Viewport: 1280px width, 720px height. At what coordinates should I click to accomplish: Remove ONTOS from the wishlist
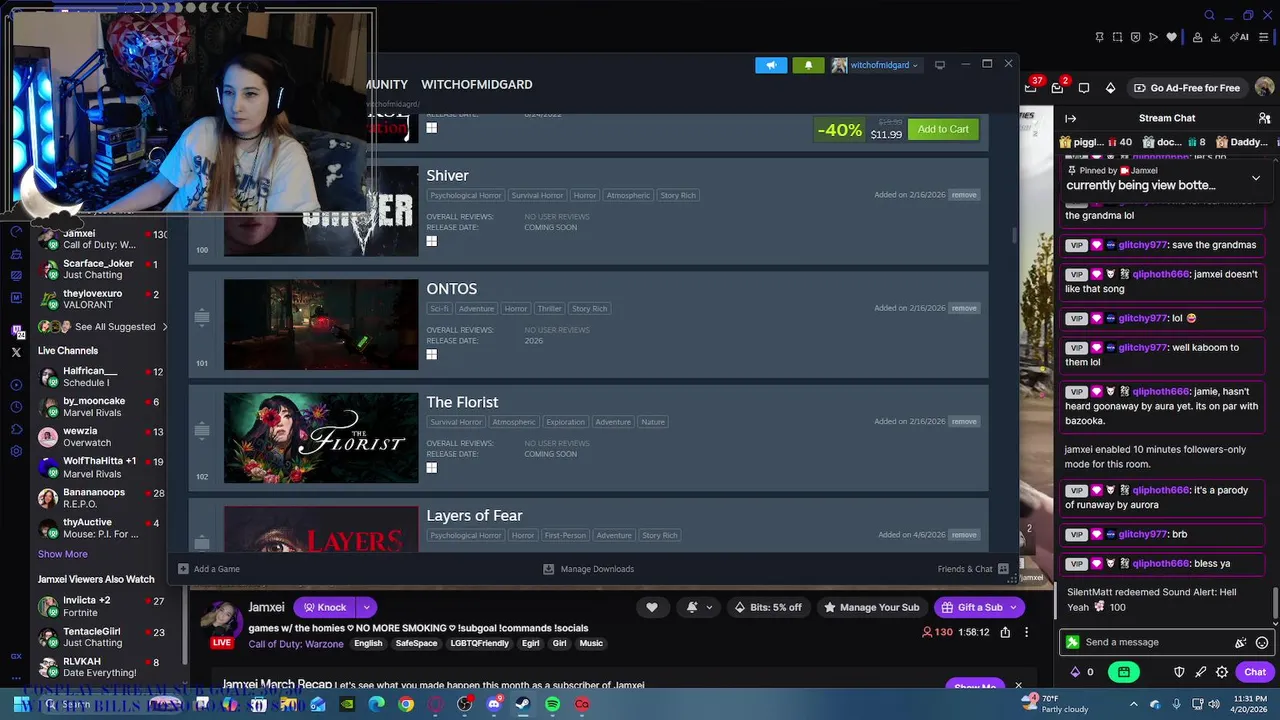[964, 308]
